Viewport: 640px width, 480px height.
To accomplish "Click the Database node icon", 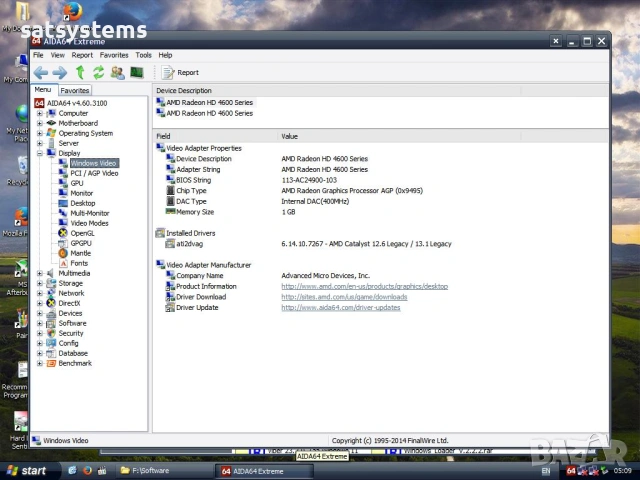I will 51,353.
